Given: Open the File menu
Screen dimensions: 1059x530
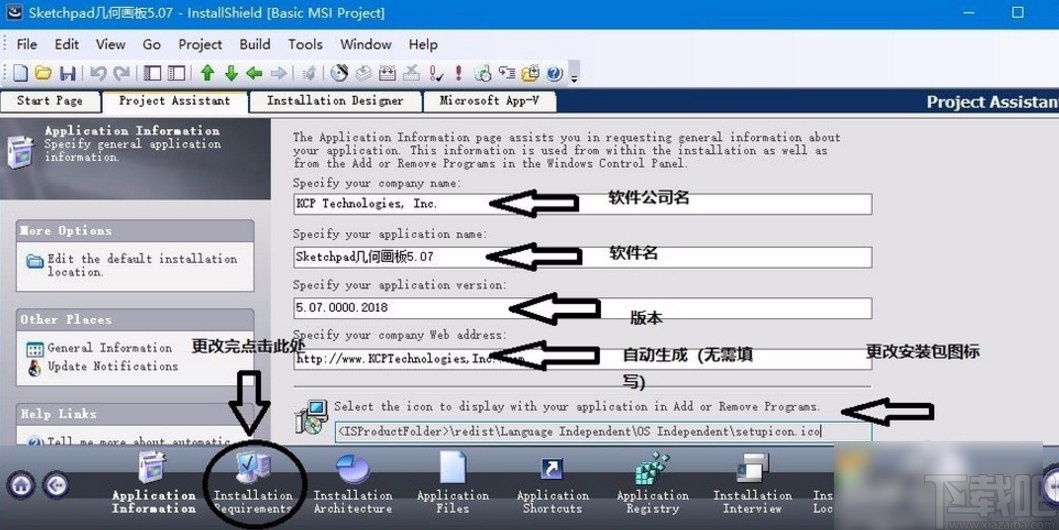Looking at the screenshot, I should click(x=26, y=45).
